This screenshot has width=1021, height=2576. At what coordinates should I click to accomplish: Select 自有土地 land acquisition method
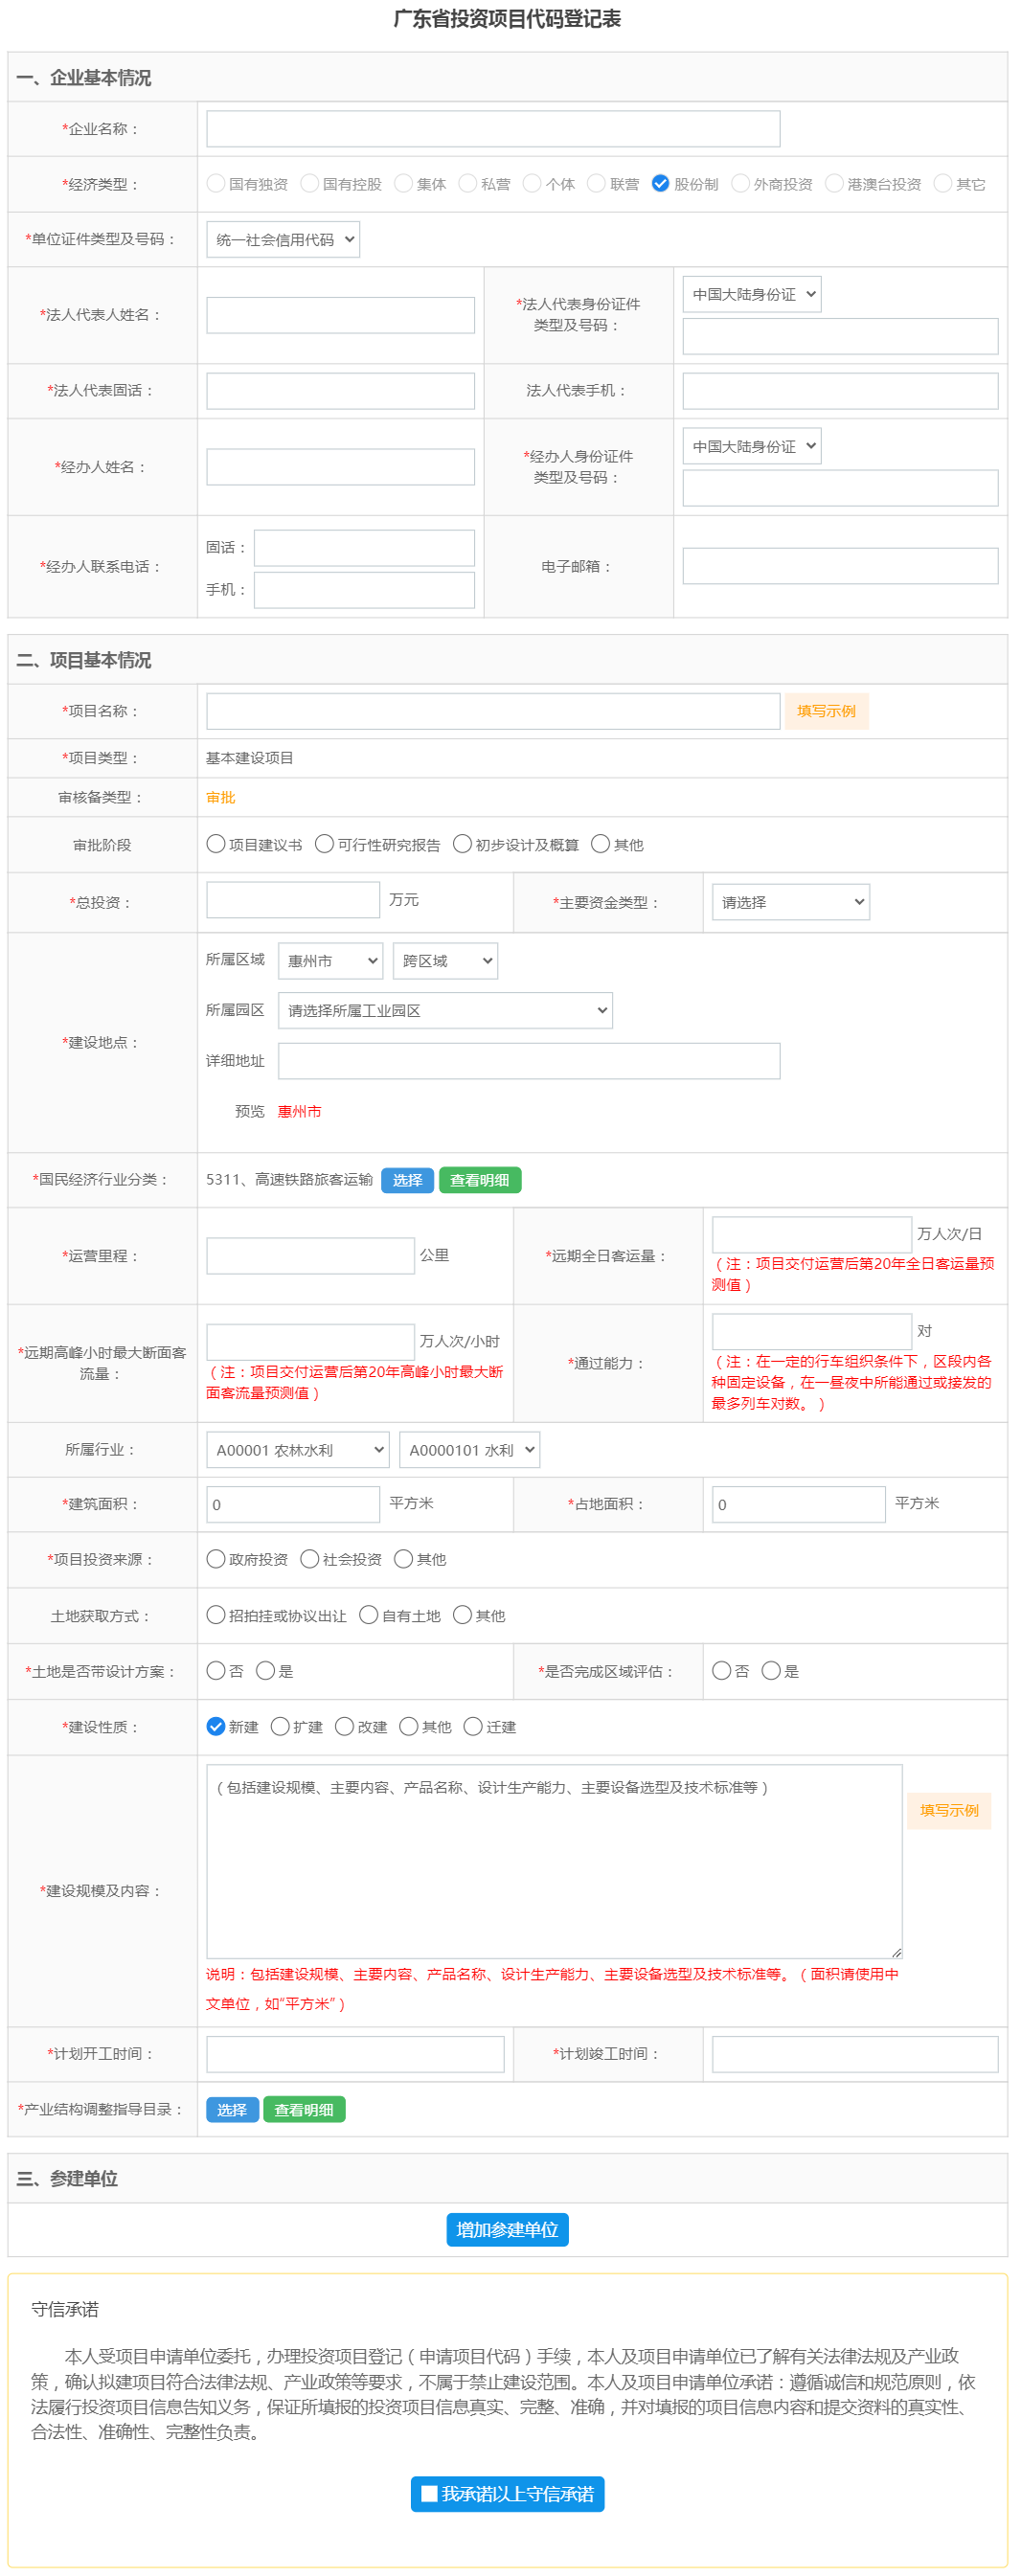(x=368, y=1615)
